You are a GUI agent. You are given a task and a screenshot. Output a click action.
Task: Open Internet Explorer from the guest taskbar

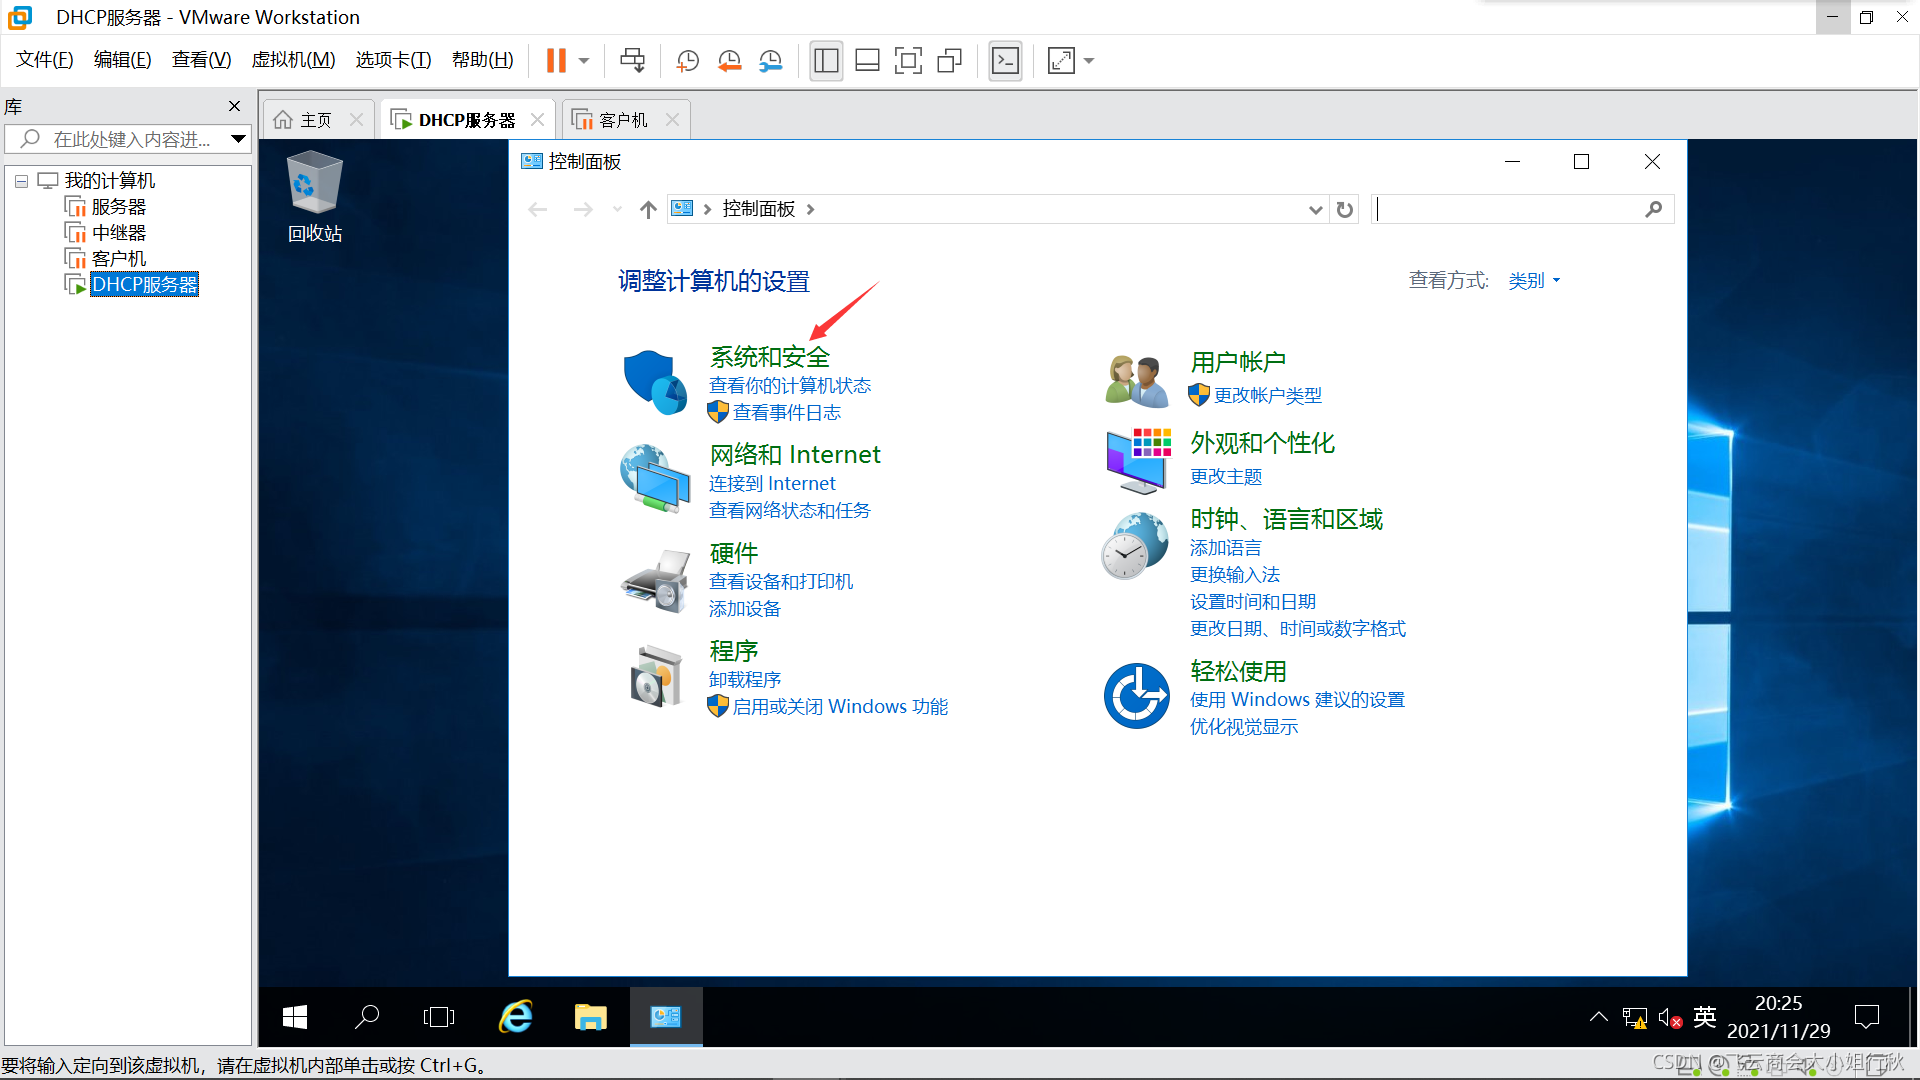coord(516,1017)
